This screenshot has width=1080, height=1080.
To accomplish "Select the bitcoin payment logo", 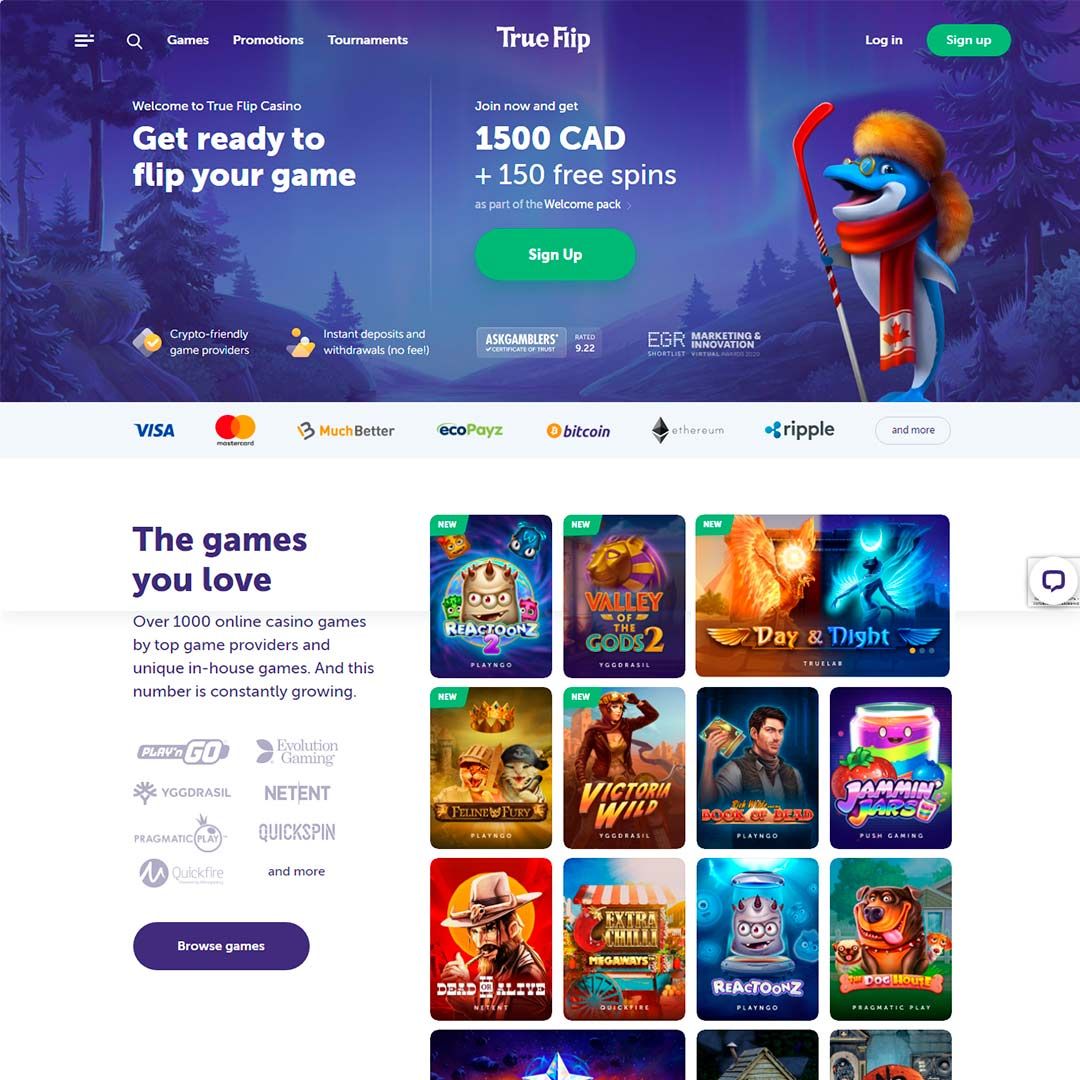I will click(579, 431).
